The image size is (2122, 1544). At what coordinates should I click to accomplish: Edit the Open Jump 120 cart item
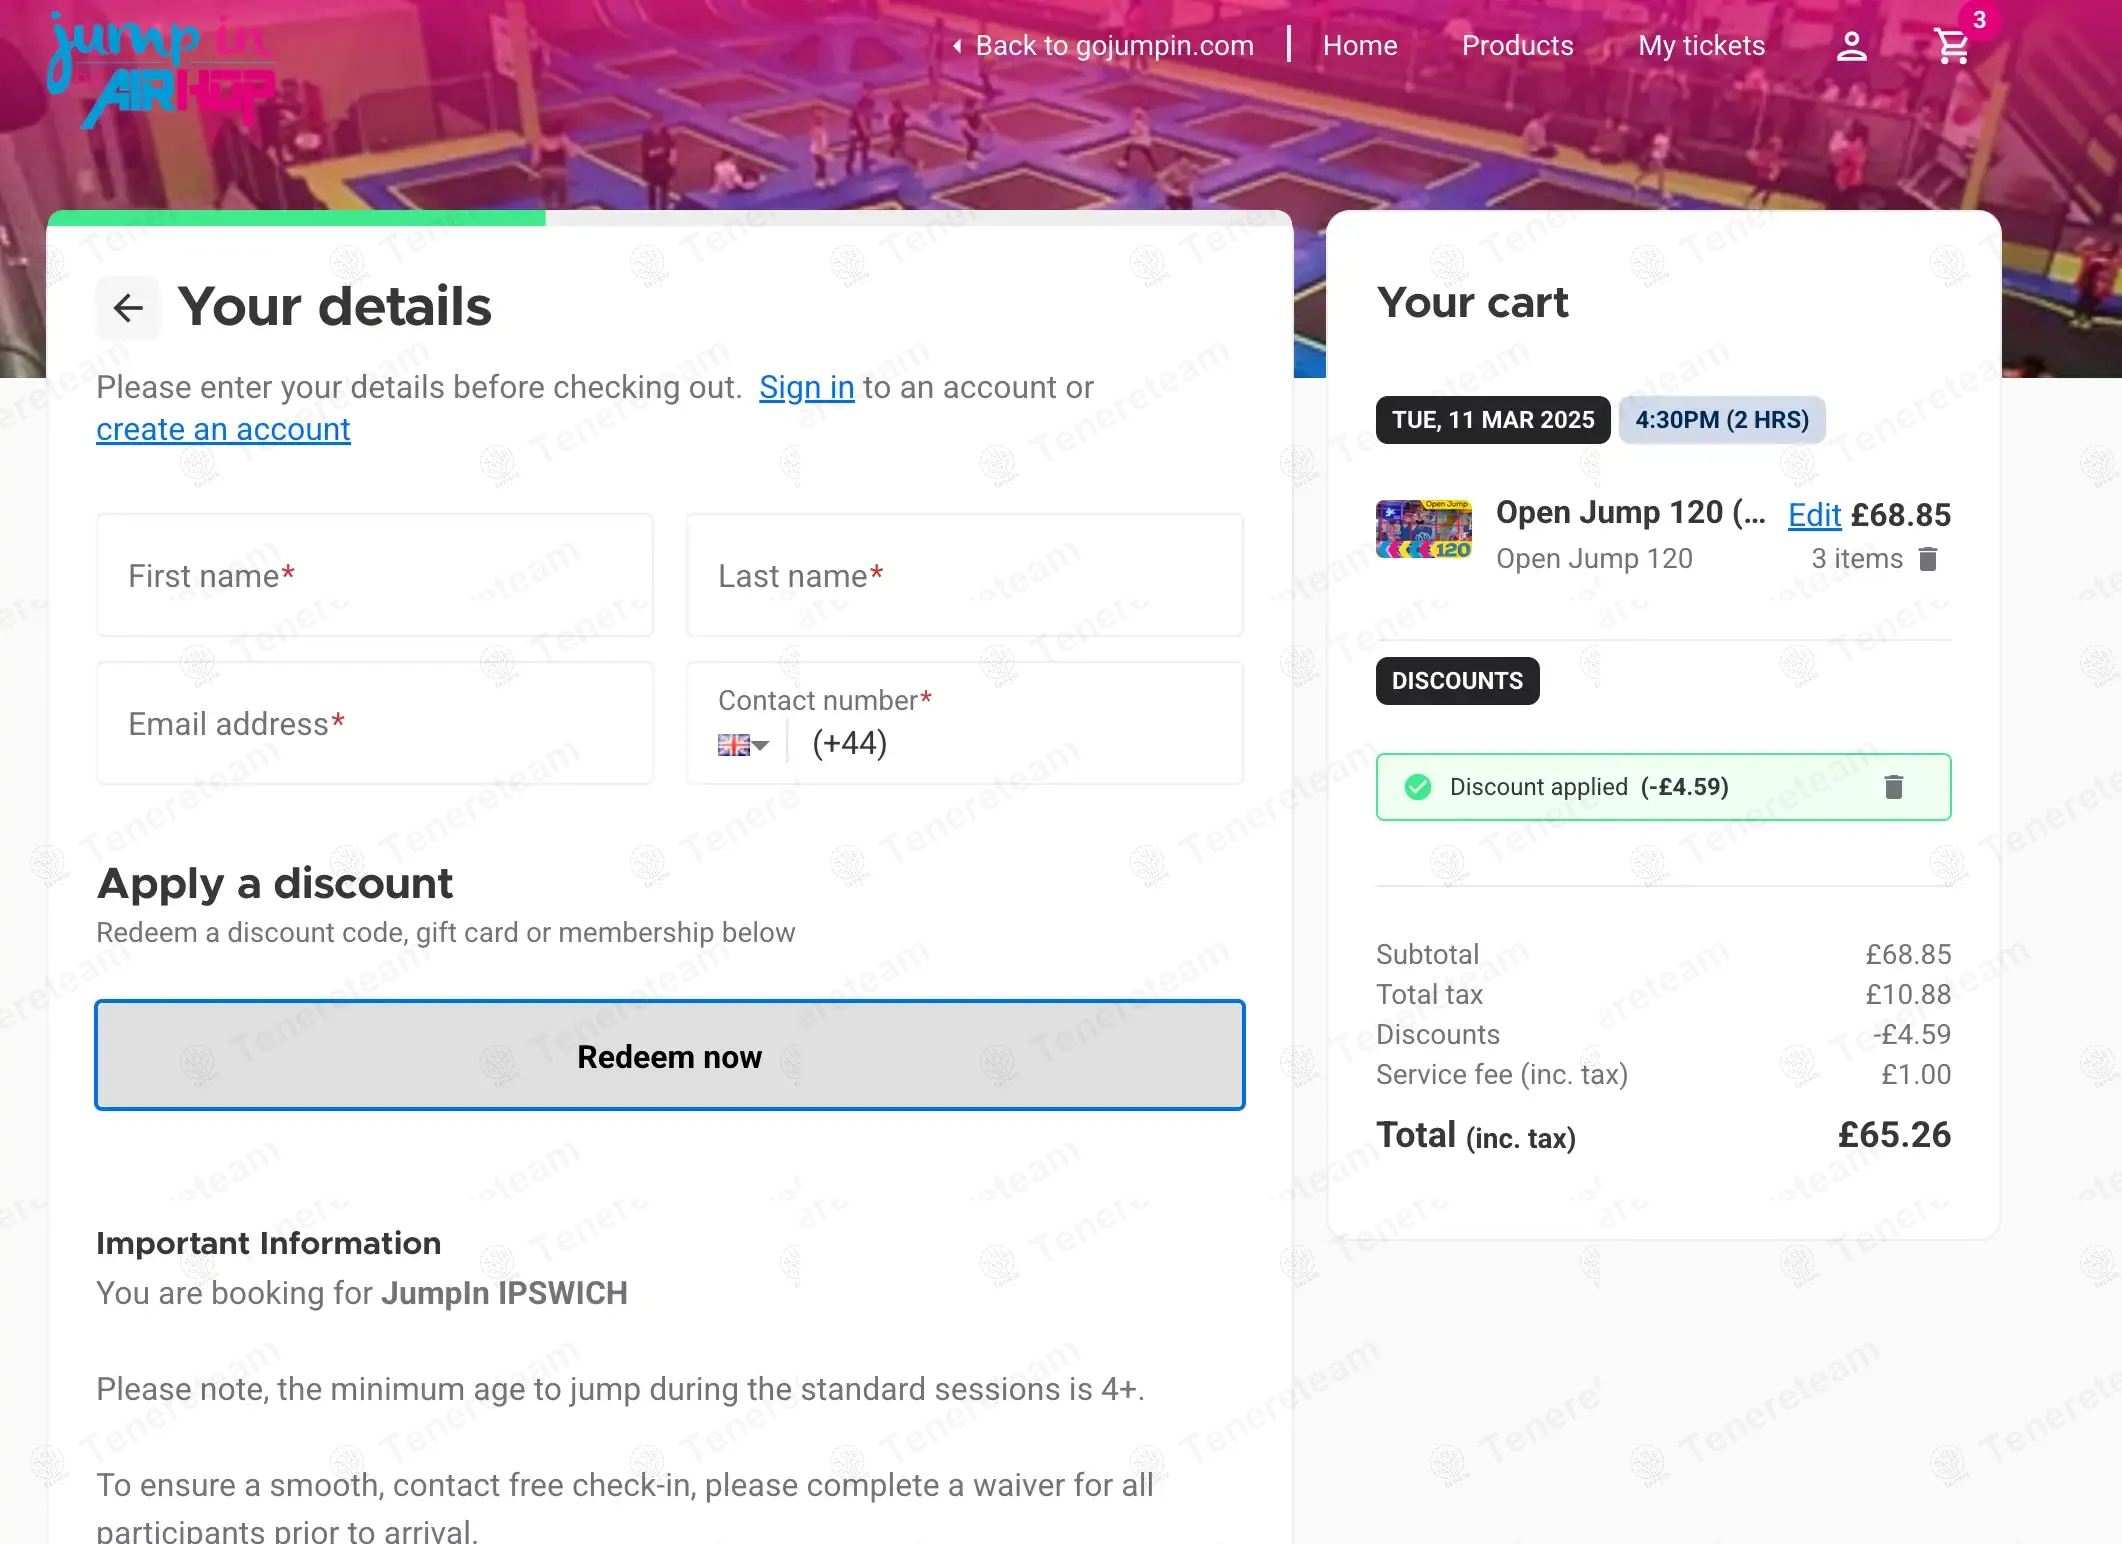pos(1814,515)
